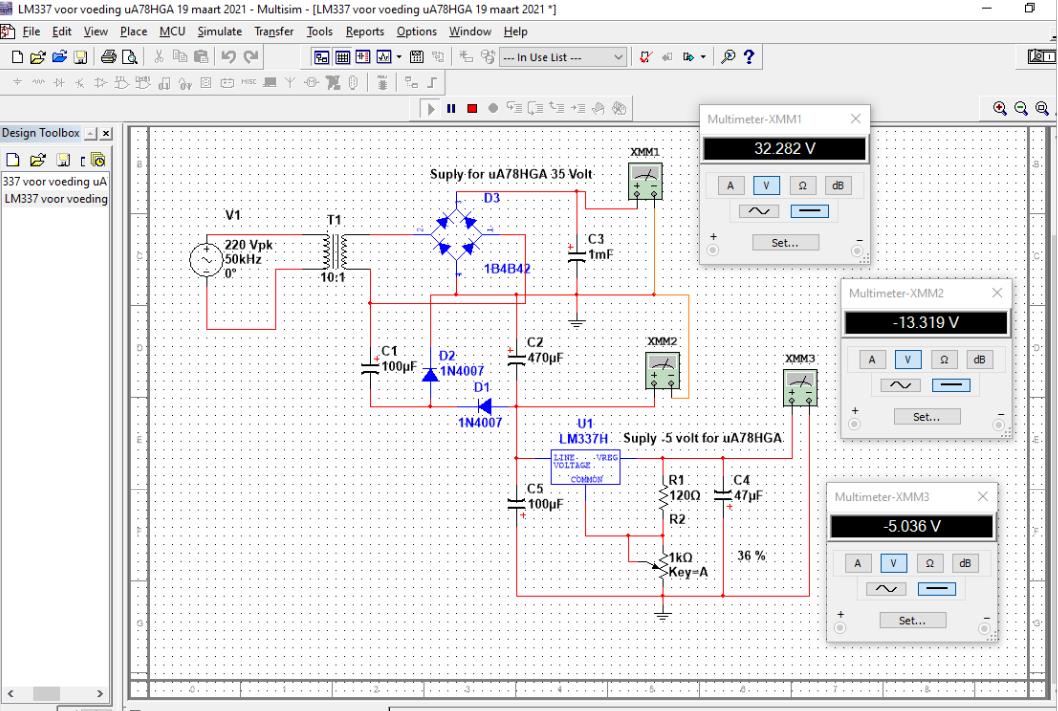Click the Electrical Rules Check icon
Screen dimensions: 1058x711
tap(646, 57)
